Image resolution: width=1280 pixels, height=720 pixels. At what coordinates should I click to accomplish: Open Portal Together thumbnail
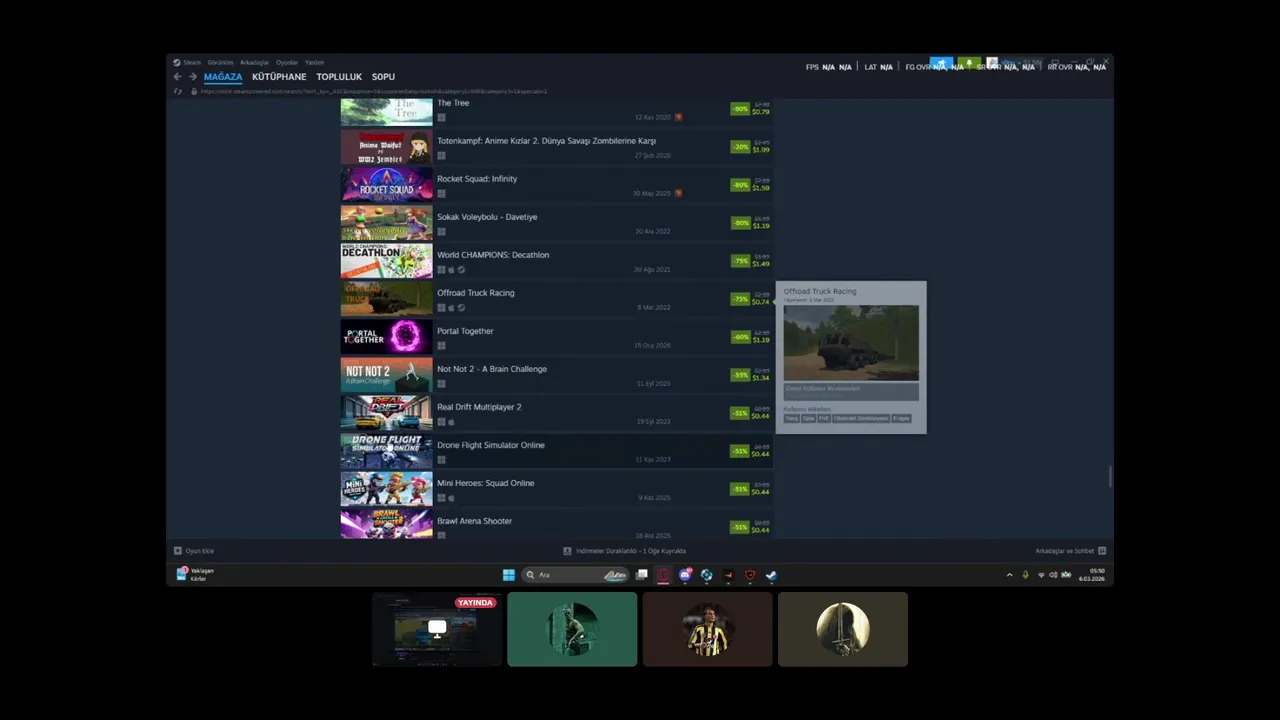point(386,337)
